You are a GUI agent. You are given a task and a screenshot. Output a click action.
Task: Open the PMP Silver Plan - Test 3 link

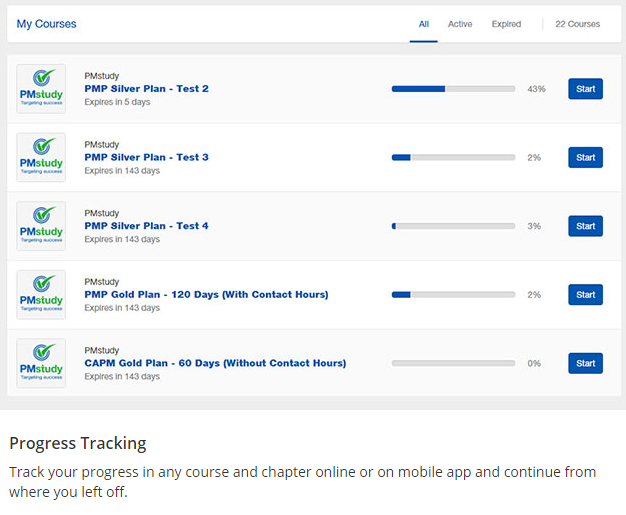pyautogui.click(x=147, y=157)
